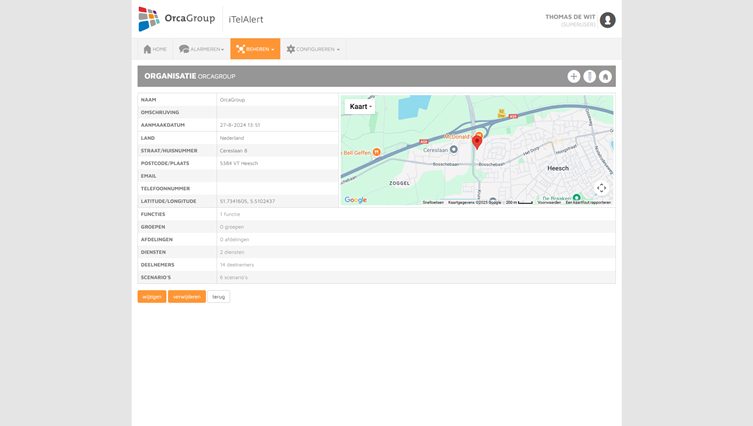
Task: Click the '0 afdelingen' value
Action: pyautogui.click(x=234, y=239)
